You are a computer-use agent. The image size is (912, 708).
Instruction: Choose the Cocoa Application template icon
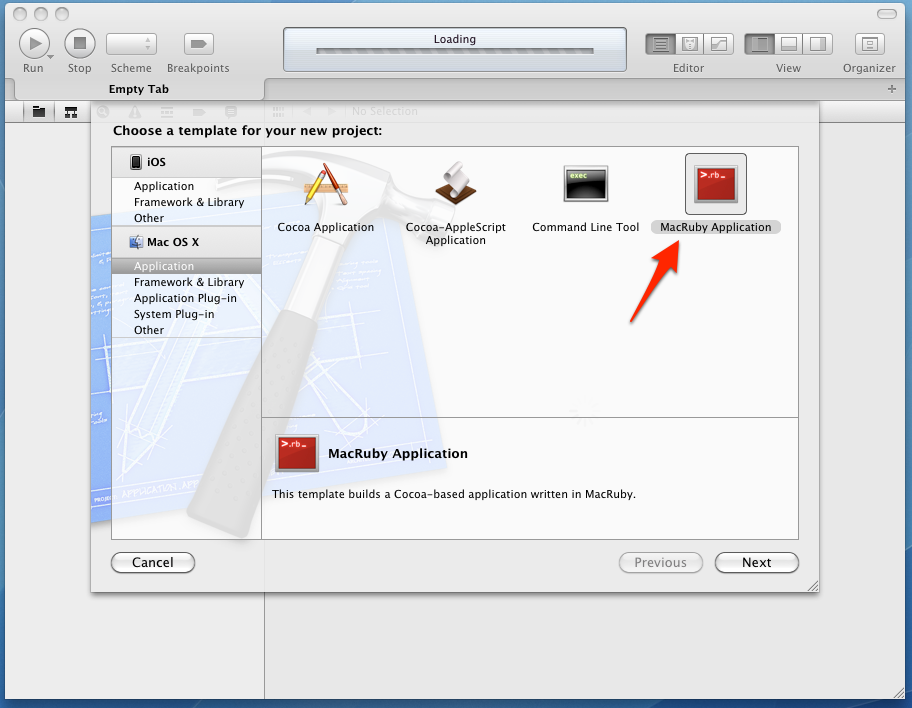tap(326, 184)
